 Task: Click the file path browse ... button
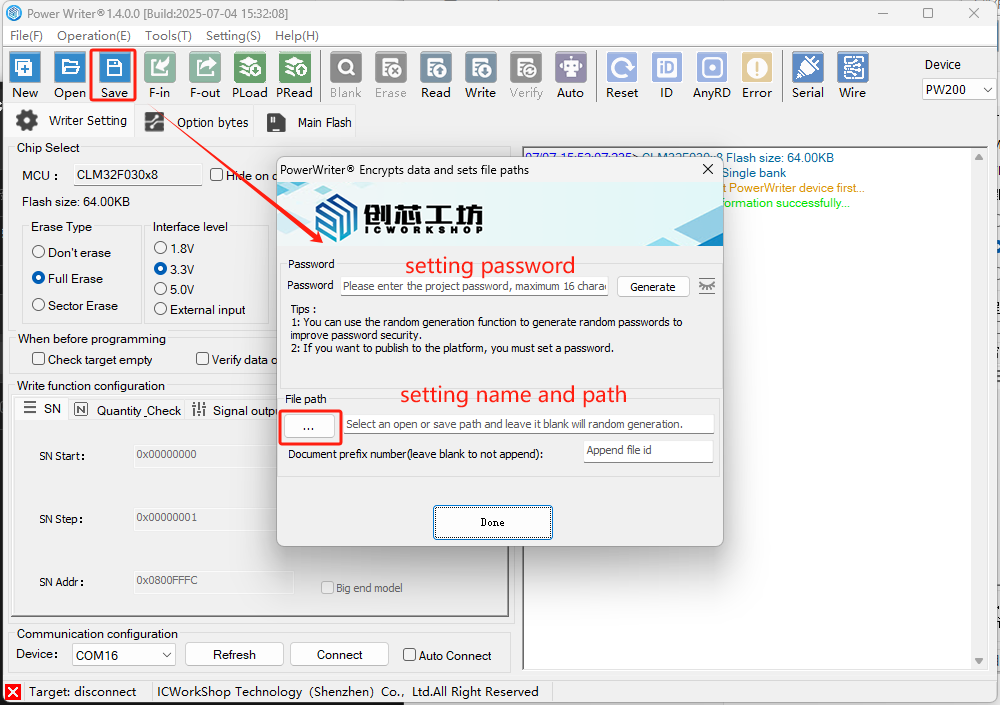[309, 426]
